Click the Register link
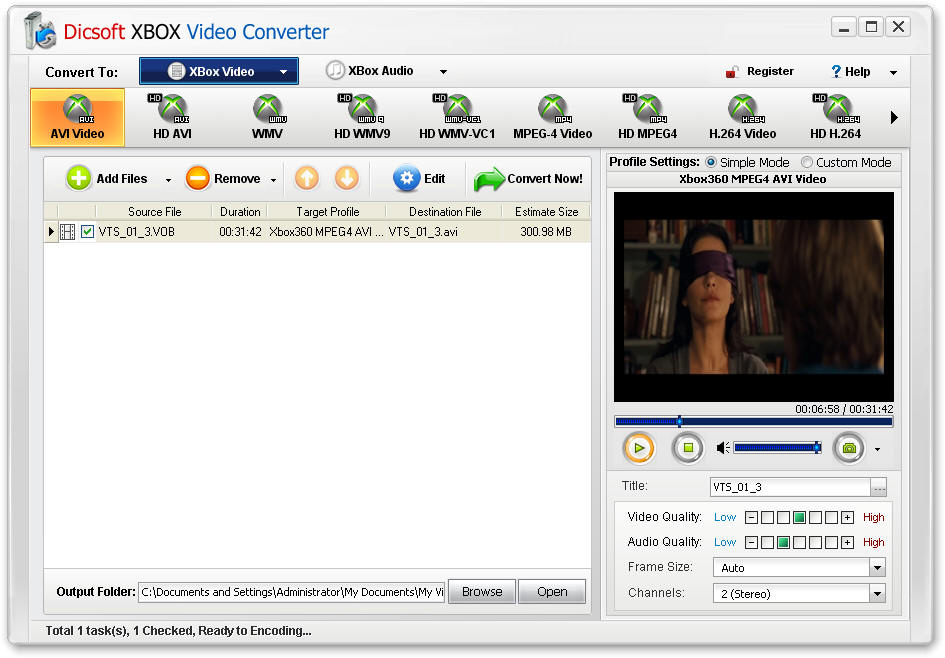The image size is (945, 658). click(x=770, y=71)
